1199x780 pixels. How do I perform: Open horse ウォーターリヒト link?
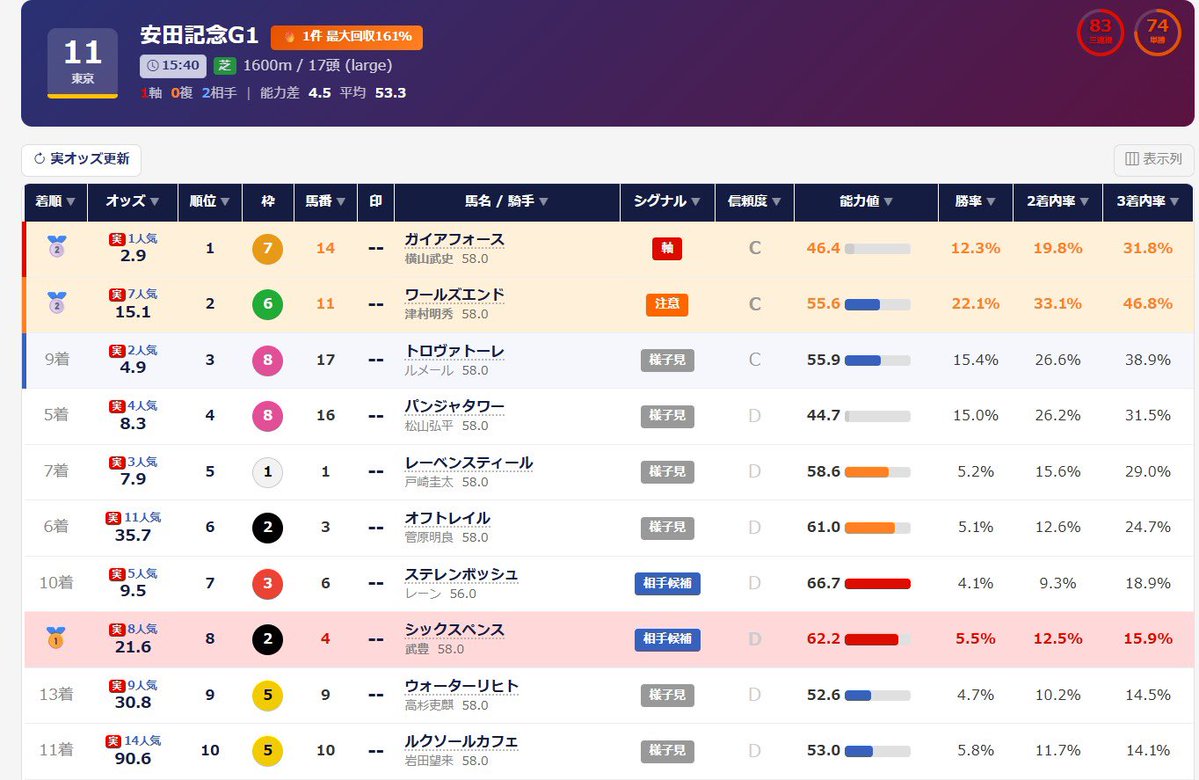click(461, 687)
